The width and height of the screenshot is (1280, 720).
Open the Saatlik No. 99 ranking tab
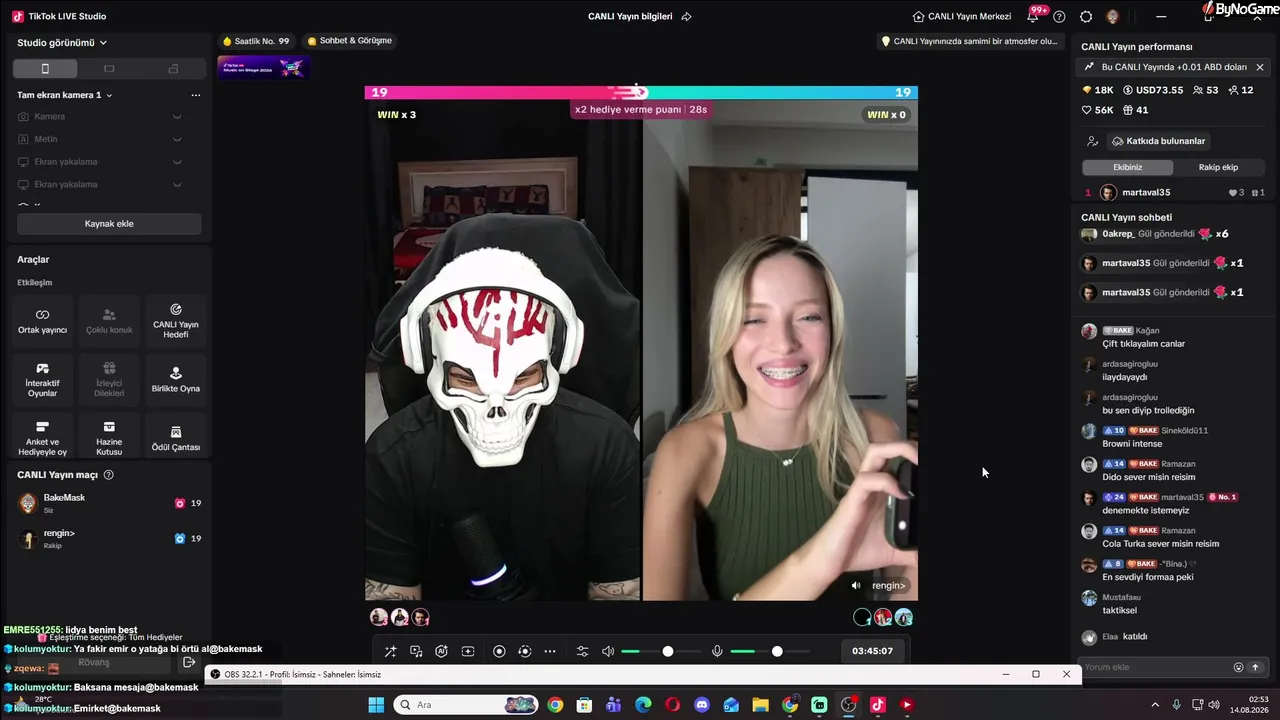[256, 41]
